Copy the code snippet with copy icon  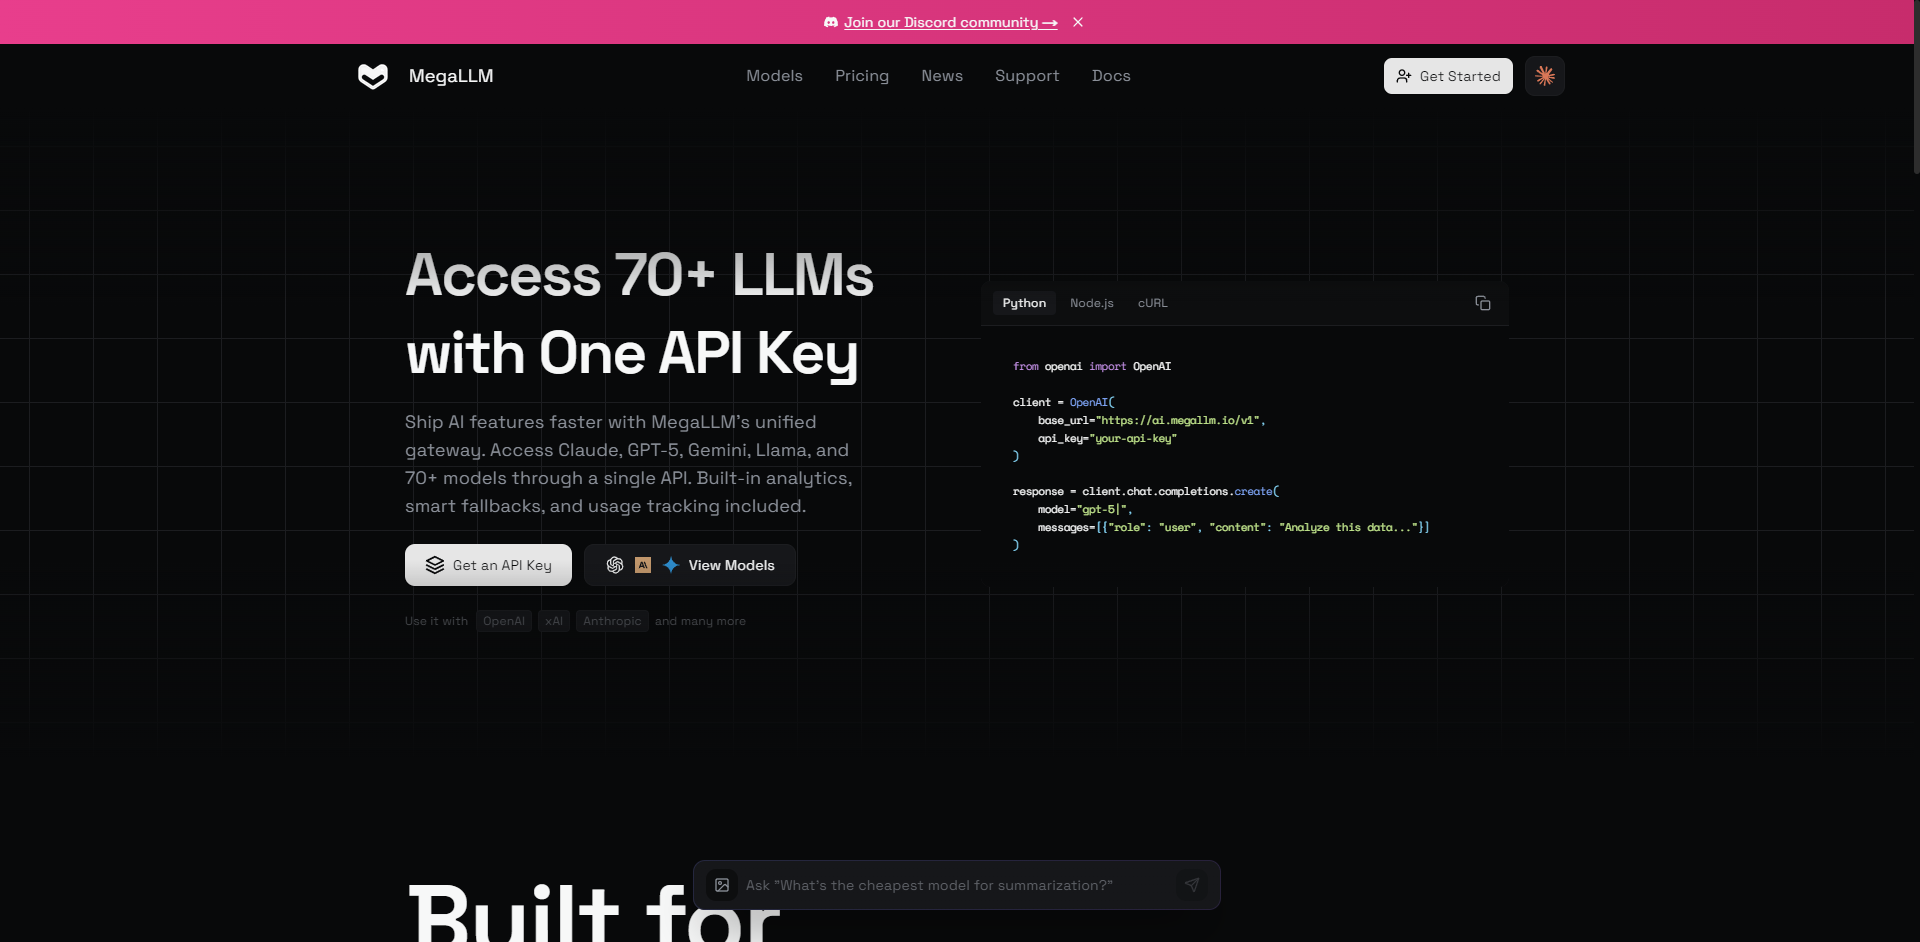[1482, 303]
